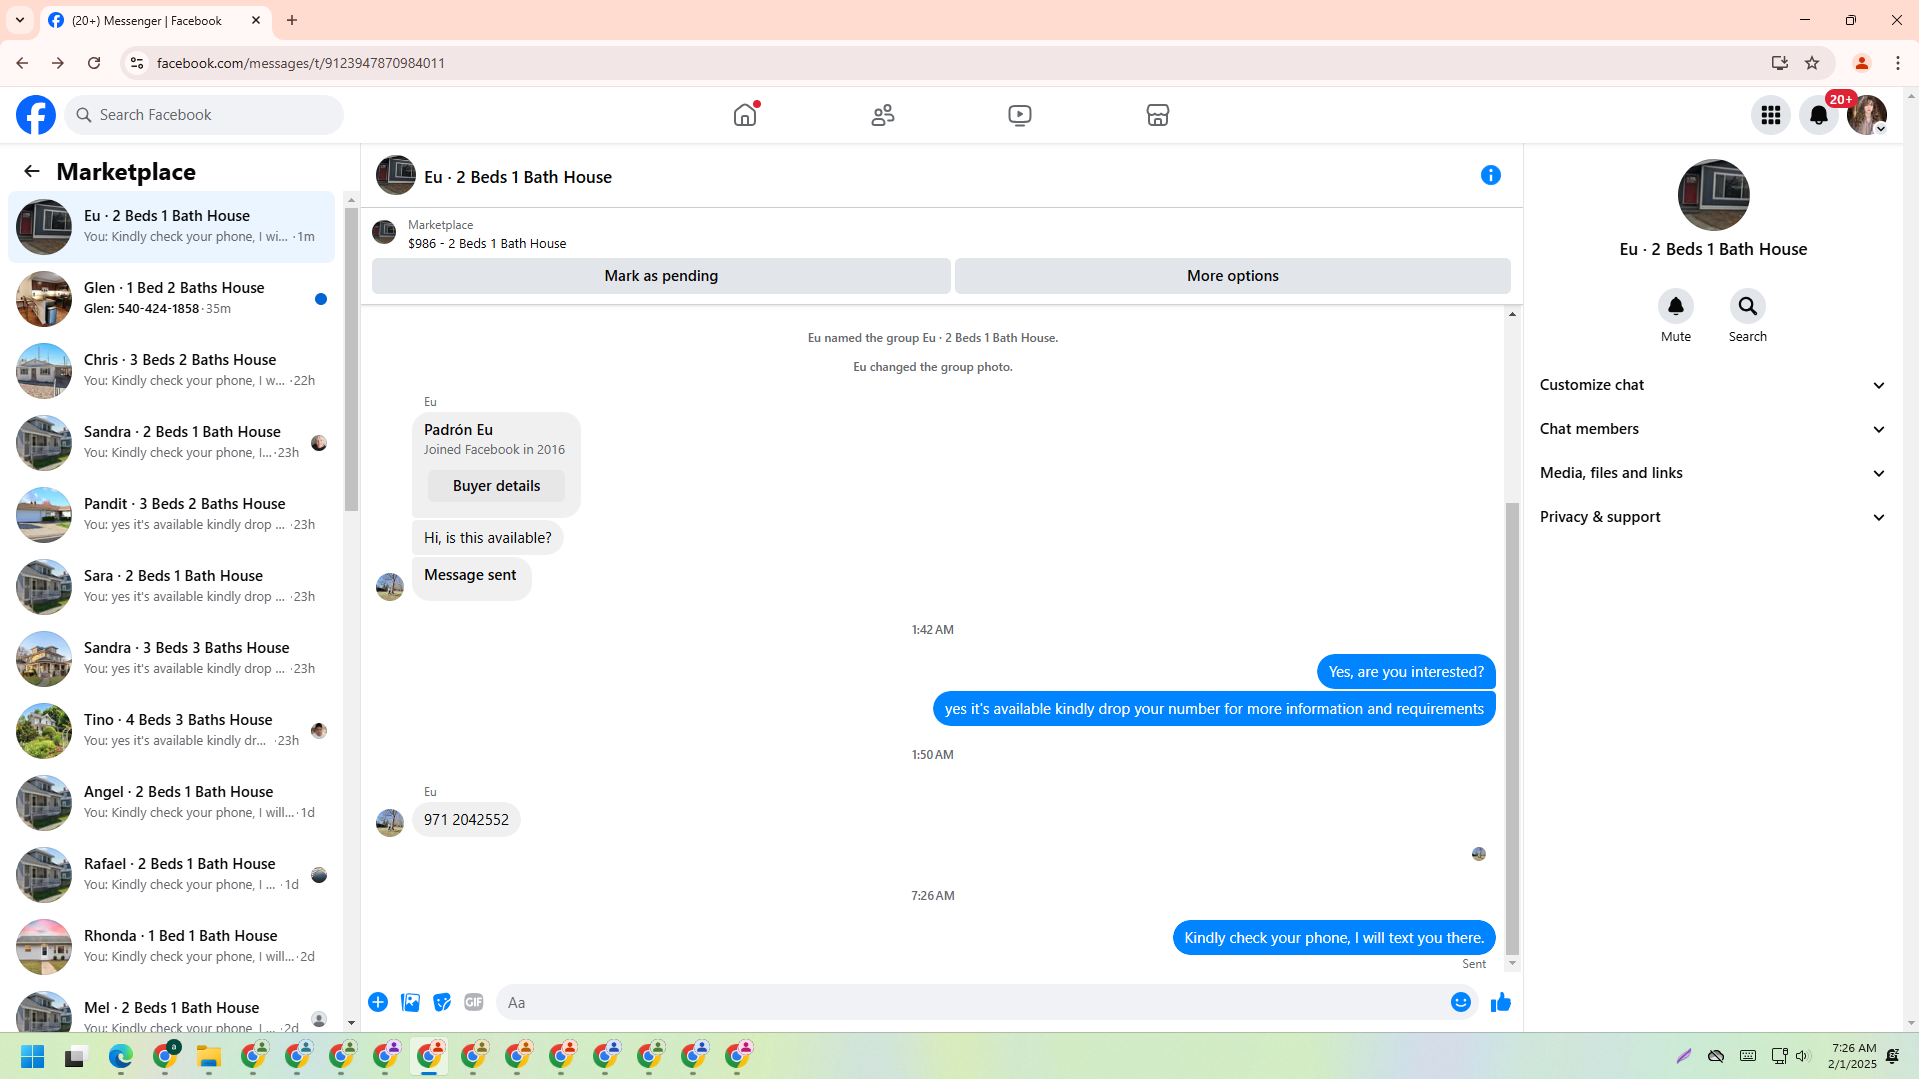Open Angel · 2 Beds 1 Bath House chat
Image resolution: width=1919 pixels, height=1079 pixels.
point(171,803)
